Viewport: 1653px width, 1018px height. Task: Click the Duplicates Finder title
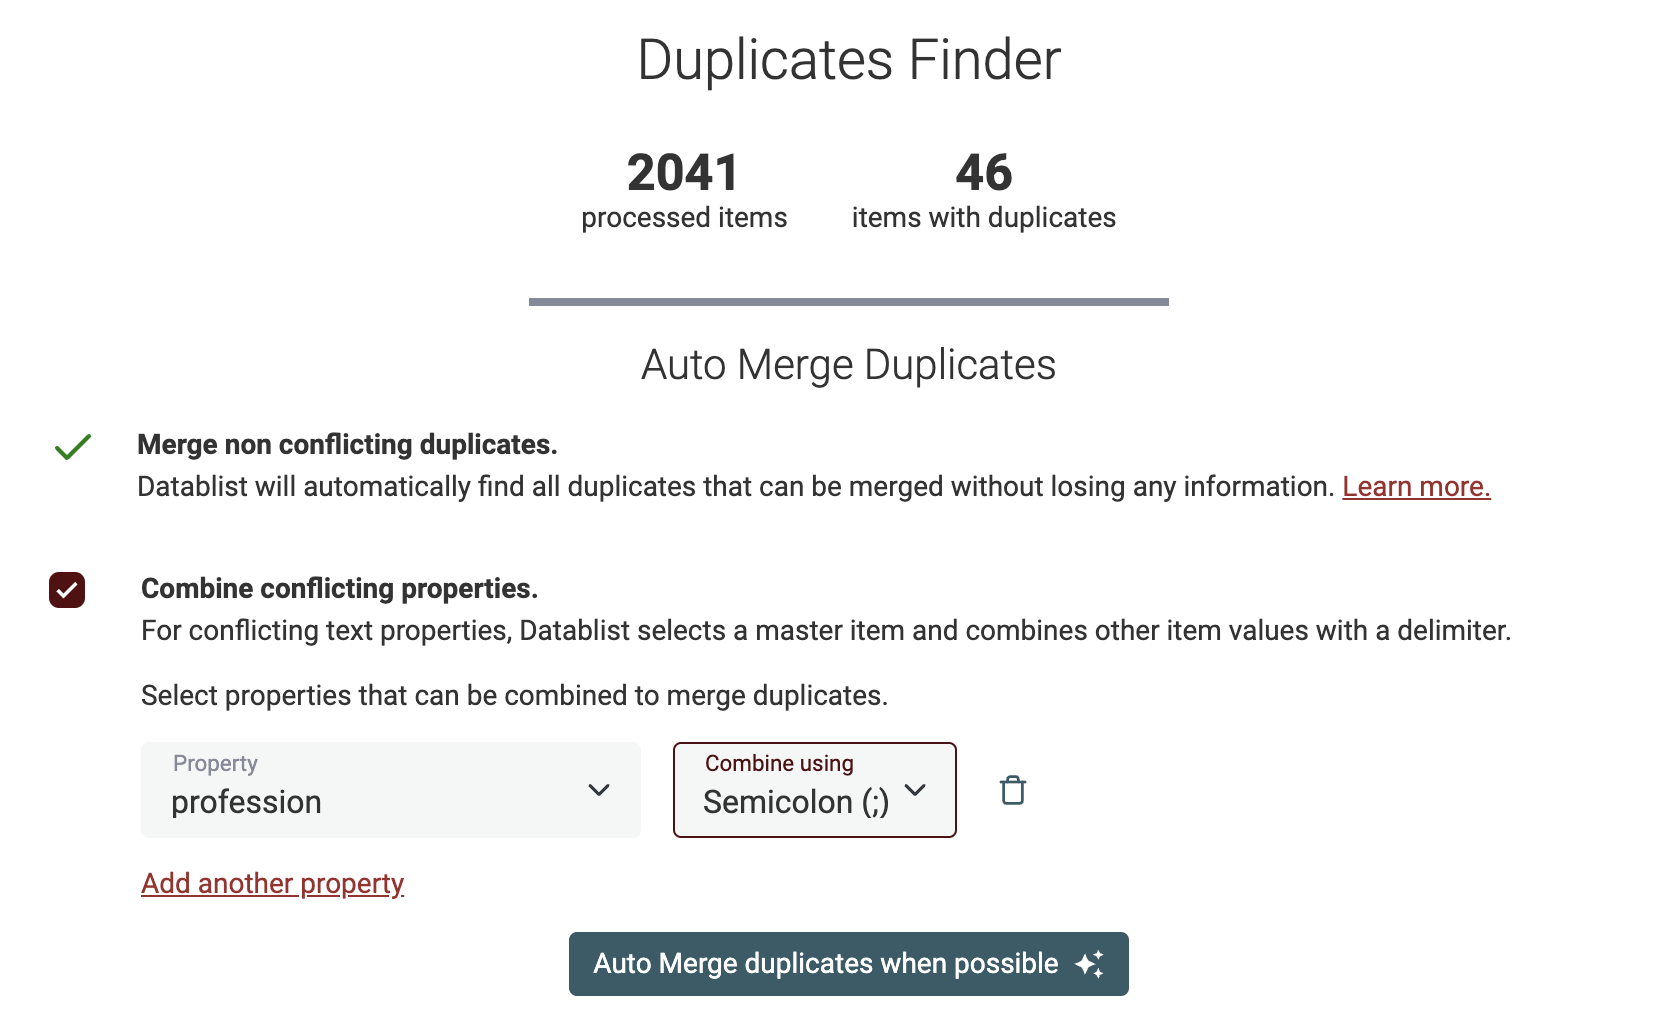(x=848, y=60)
